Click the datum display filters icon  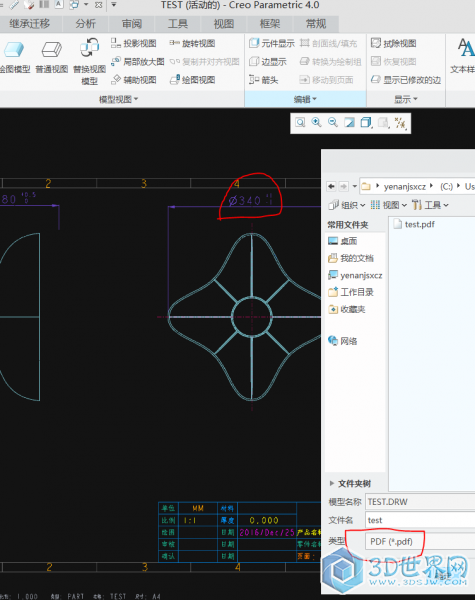point(400,123)
